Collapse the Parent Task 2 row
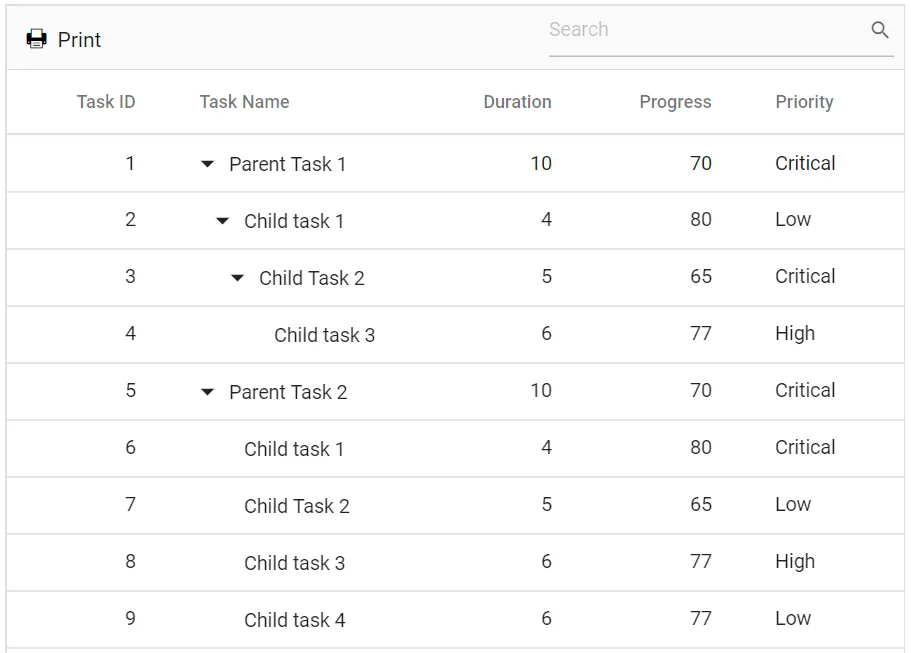Viewport: 911px width, 653px height. tap(207, 391)
